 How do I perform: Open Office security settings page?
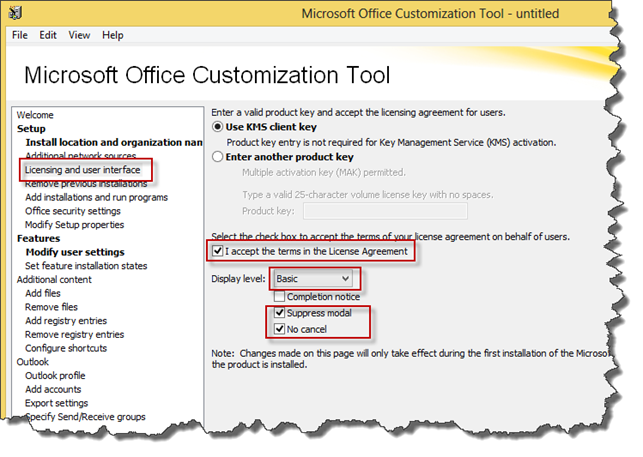(73, 211)
